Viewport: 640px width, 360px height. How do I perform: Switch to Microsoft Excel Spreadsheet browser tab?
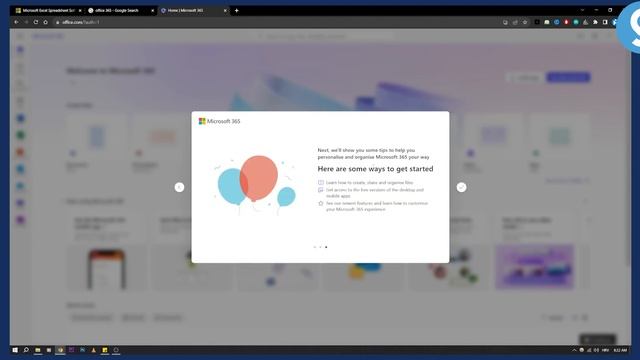point(48,11)
